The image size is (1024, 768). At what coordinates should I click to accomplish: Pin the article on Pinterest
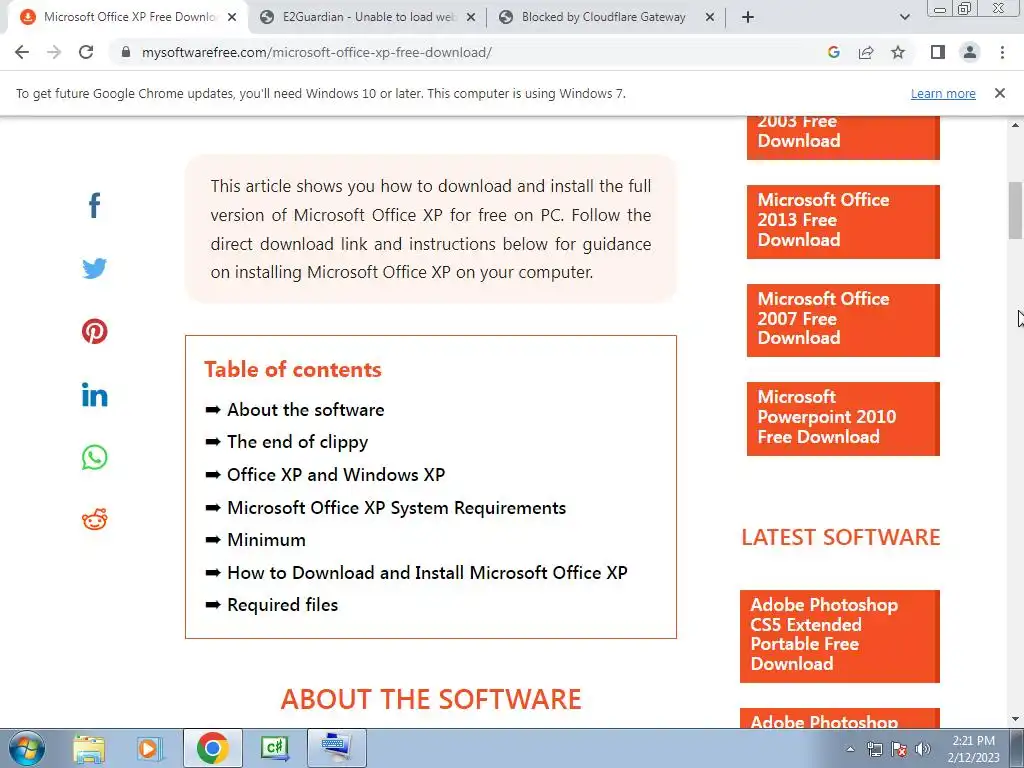[94, 331]
